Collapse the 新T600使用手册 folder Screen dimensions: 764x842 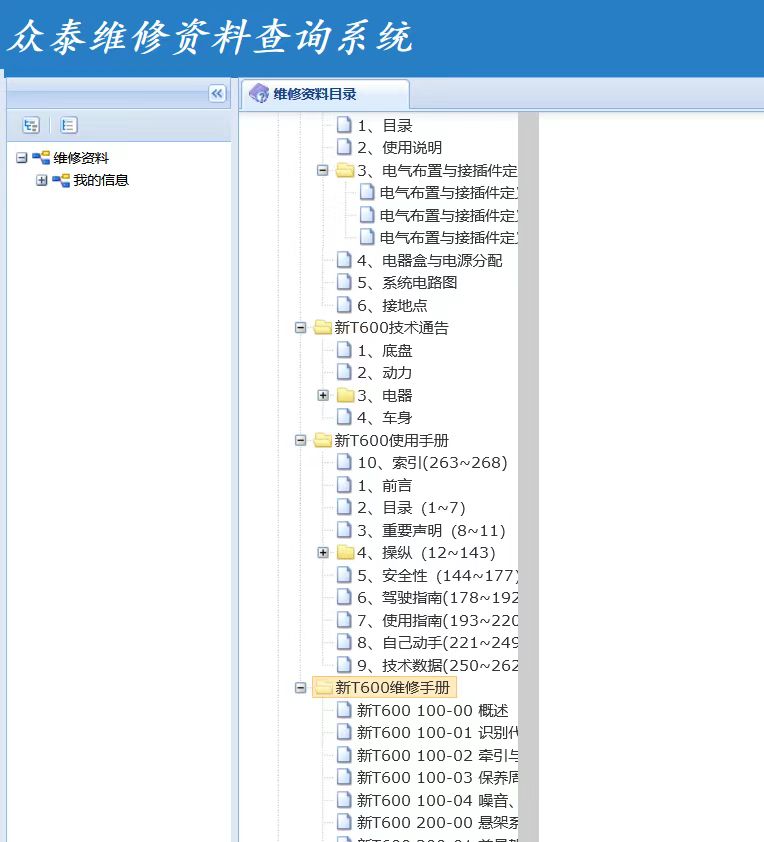[x=300, y=440]
